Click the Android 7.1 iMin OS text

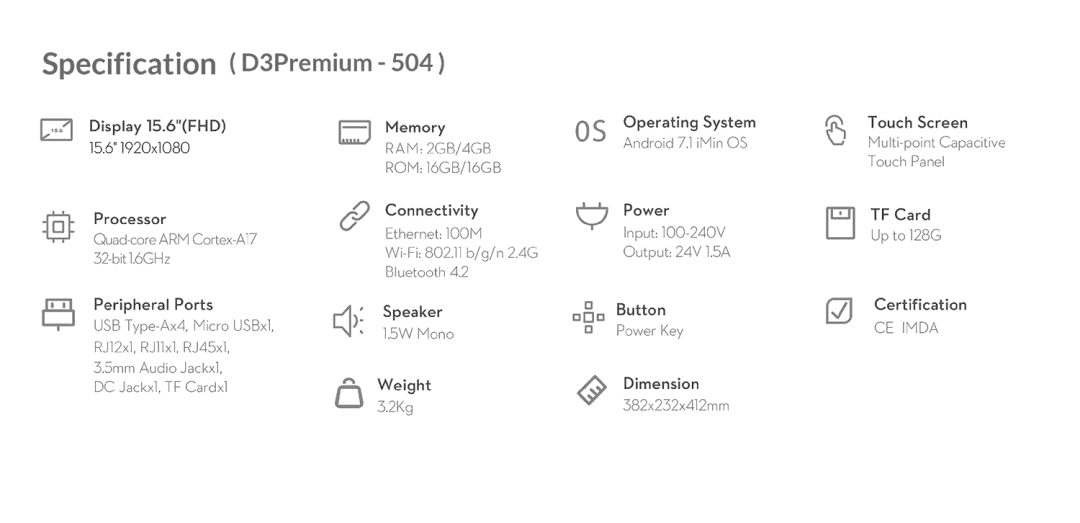(685, 143)
